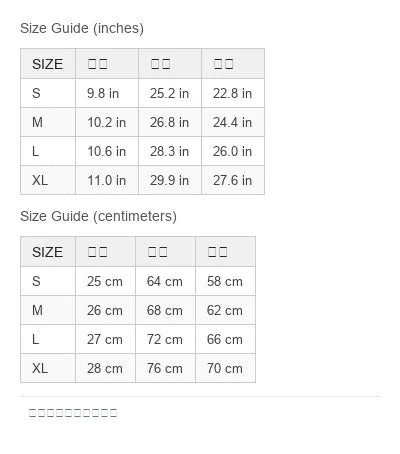This screenshot has width=400, height=454.
Task: Click the XL row label in inches table
Action: pyautogui.click(x=48, y=180)
